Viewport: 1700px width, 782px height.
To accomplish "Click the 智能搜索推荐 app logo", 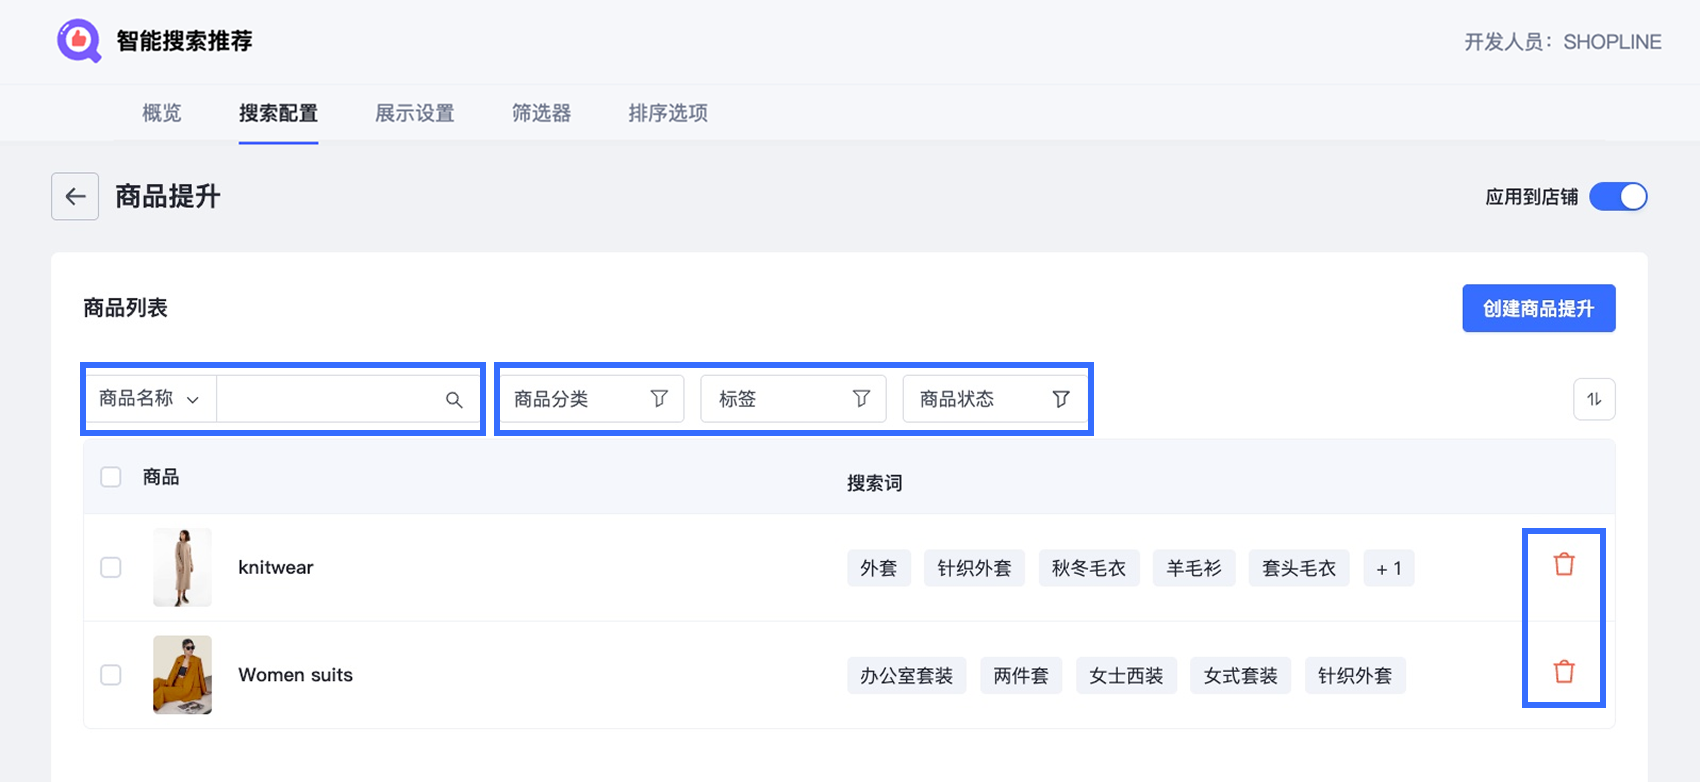I will 79,41.
